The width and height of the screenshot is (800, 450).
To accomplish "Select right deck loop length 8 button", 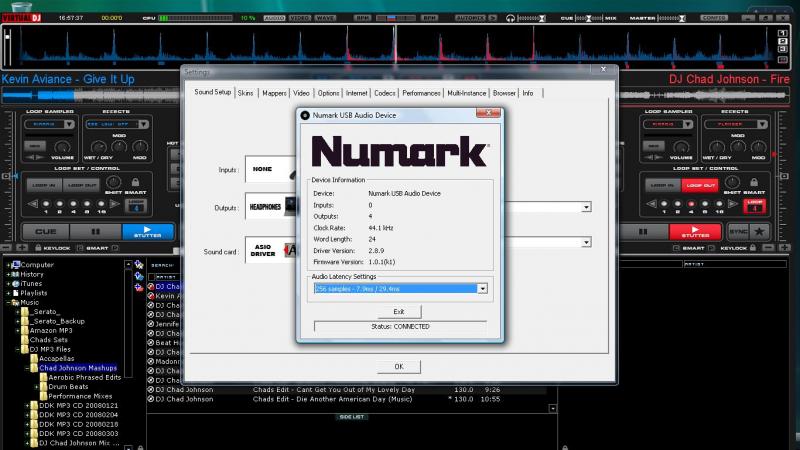I will (705, 204).
